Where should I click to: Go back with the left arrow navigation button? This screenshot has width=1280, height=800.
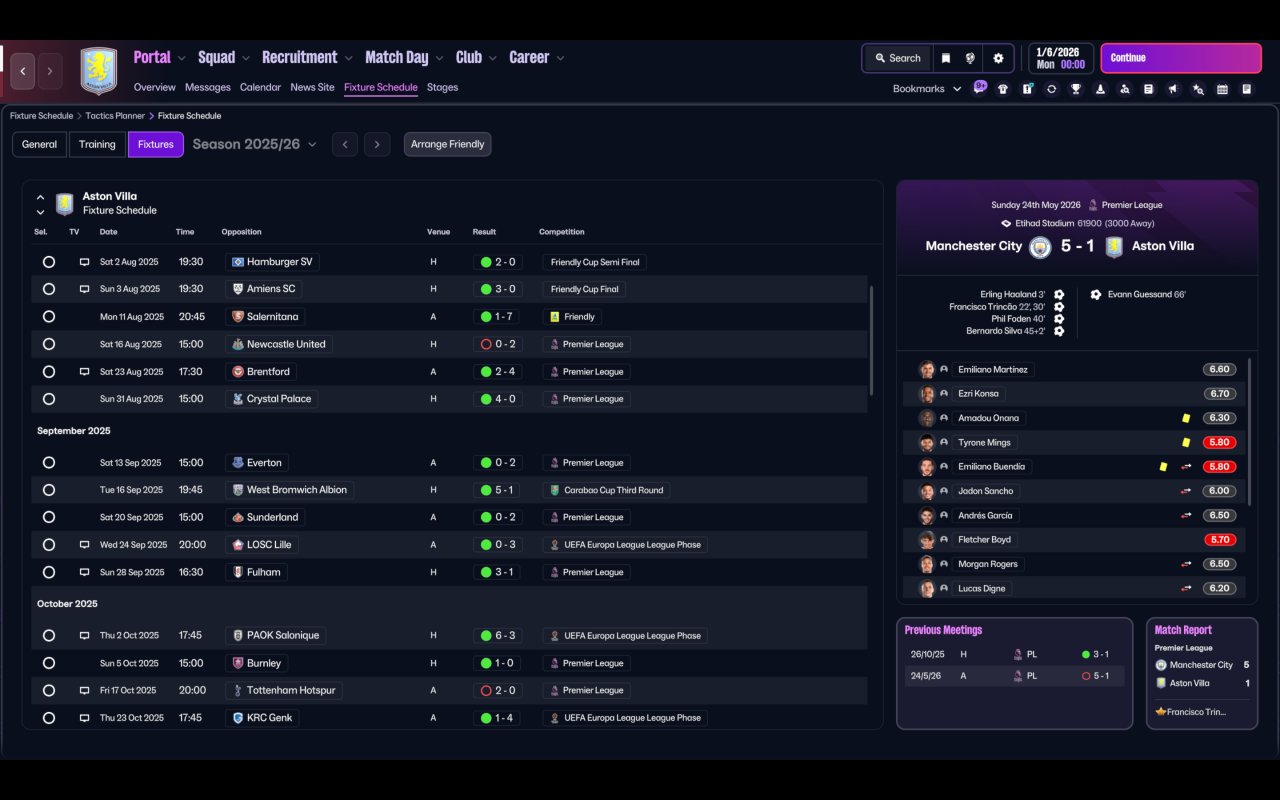point(23,71)
